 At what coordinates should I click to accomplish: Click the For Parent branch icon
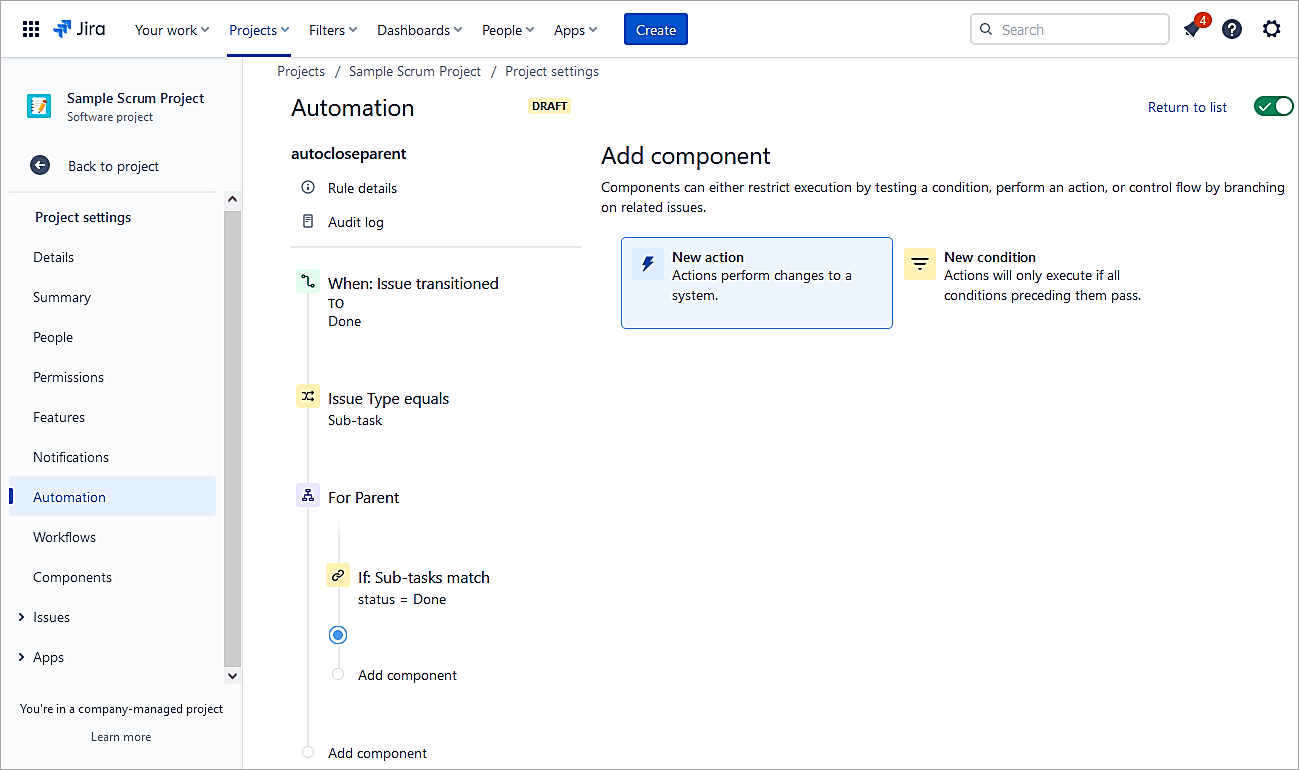(x=308, y=496)
